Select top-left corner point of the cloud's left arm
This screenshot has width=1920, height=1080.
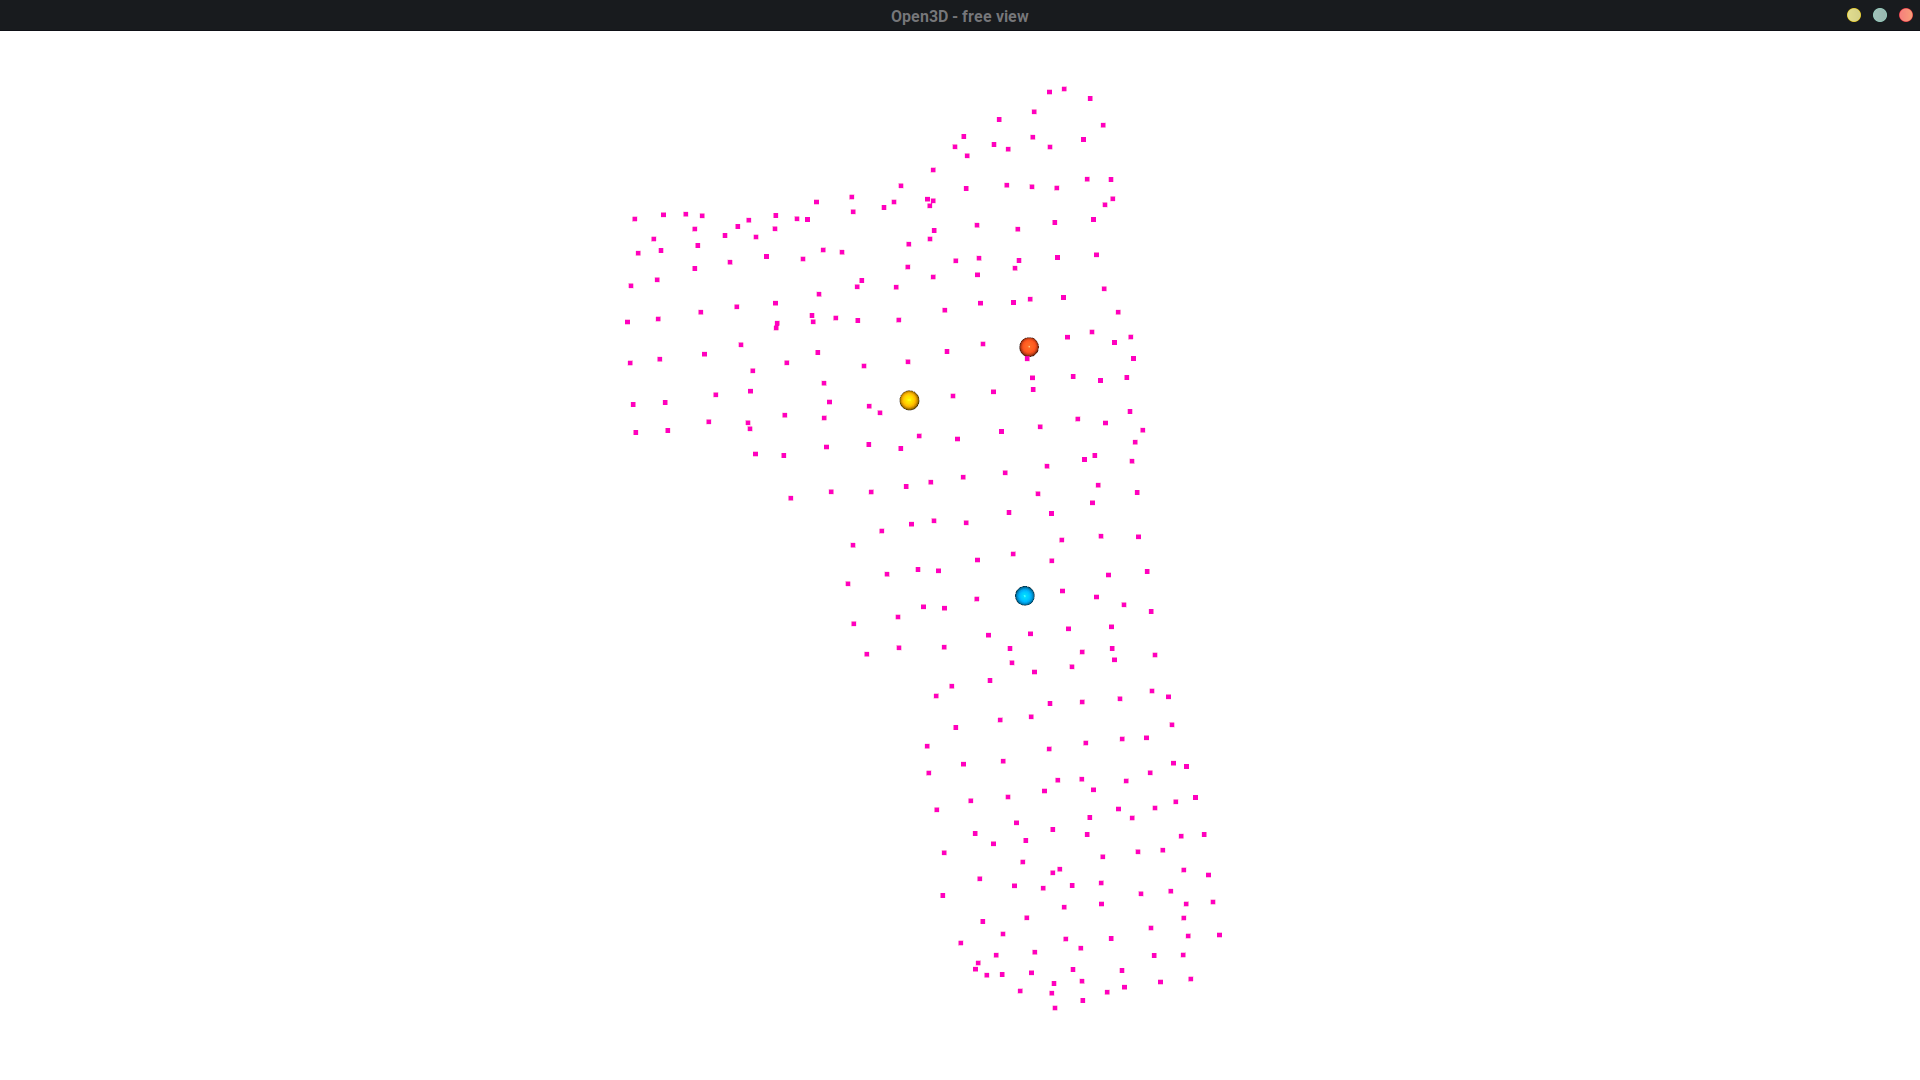pos(635,219)
